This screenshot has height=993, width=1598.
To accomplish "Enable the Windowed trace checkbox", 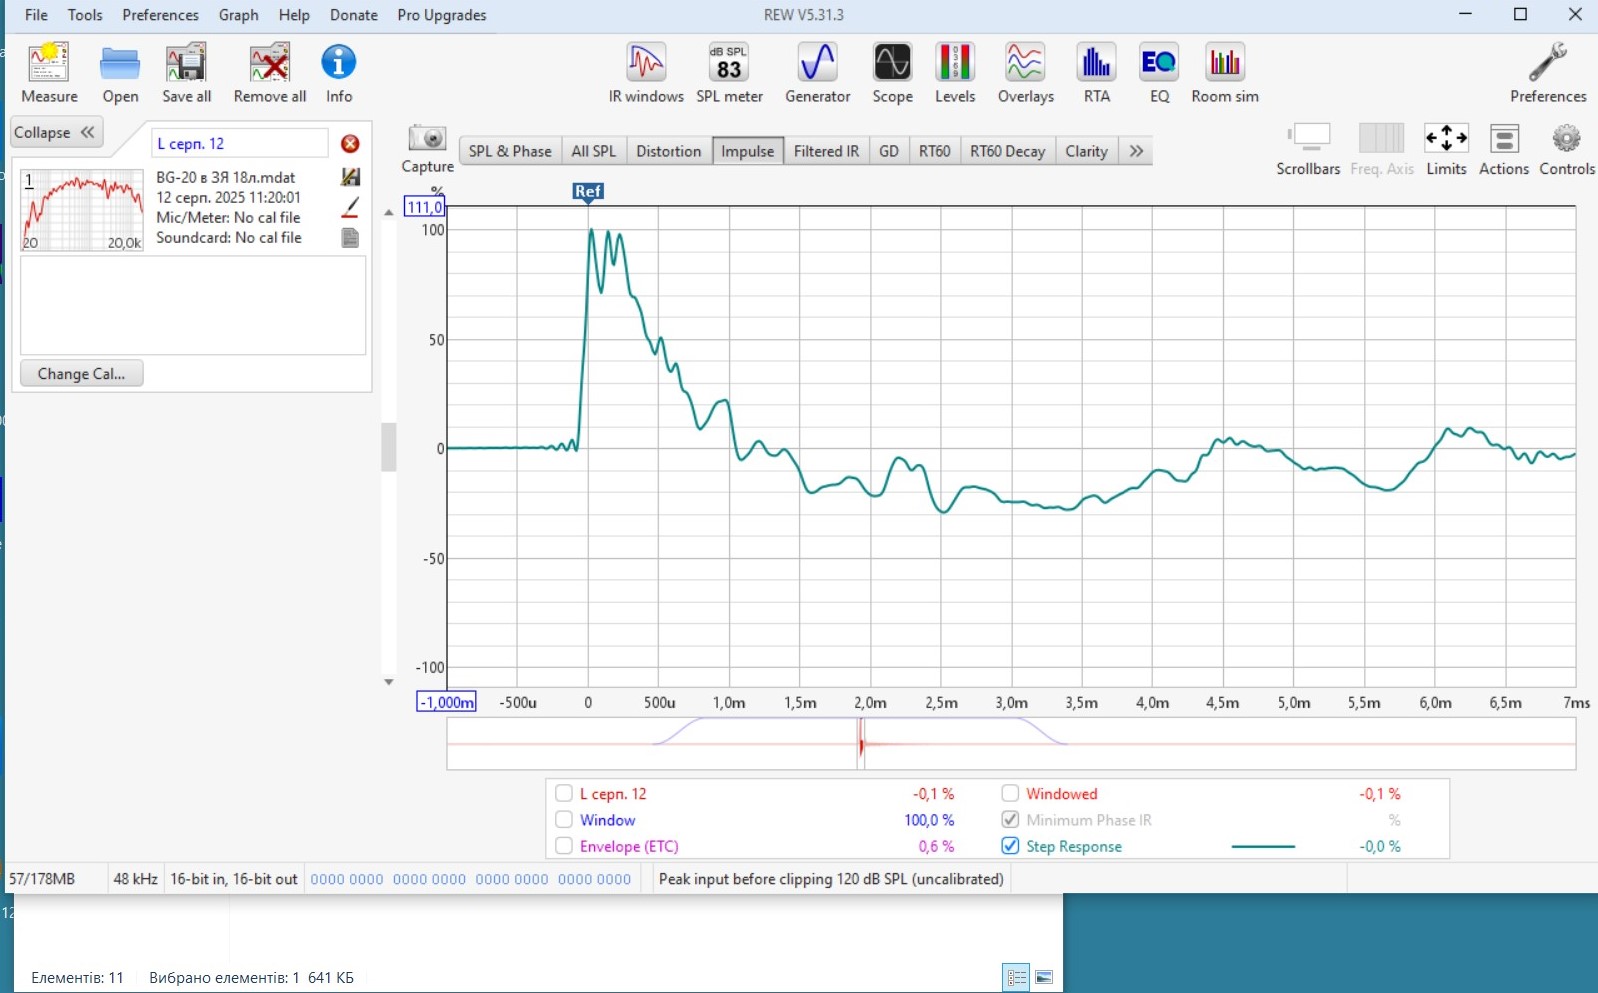I will pos(1010,794).
